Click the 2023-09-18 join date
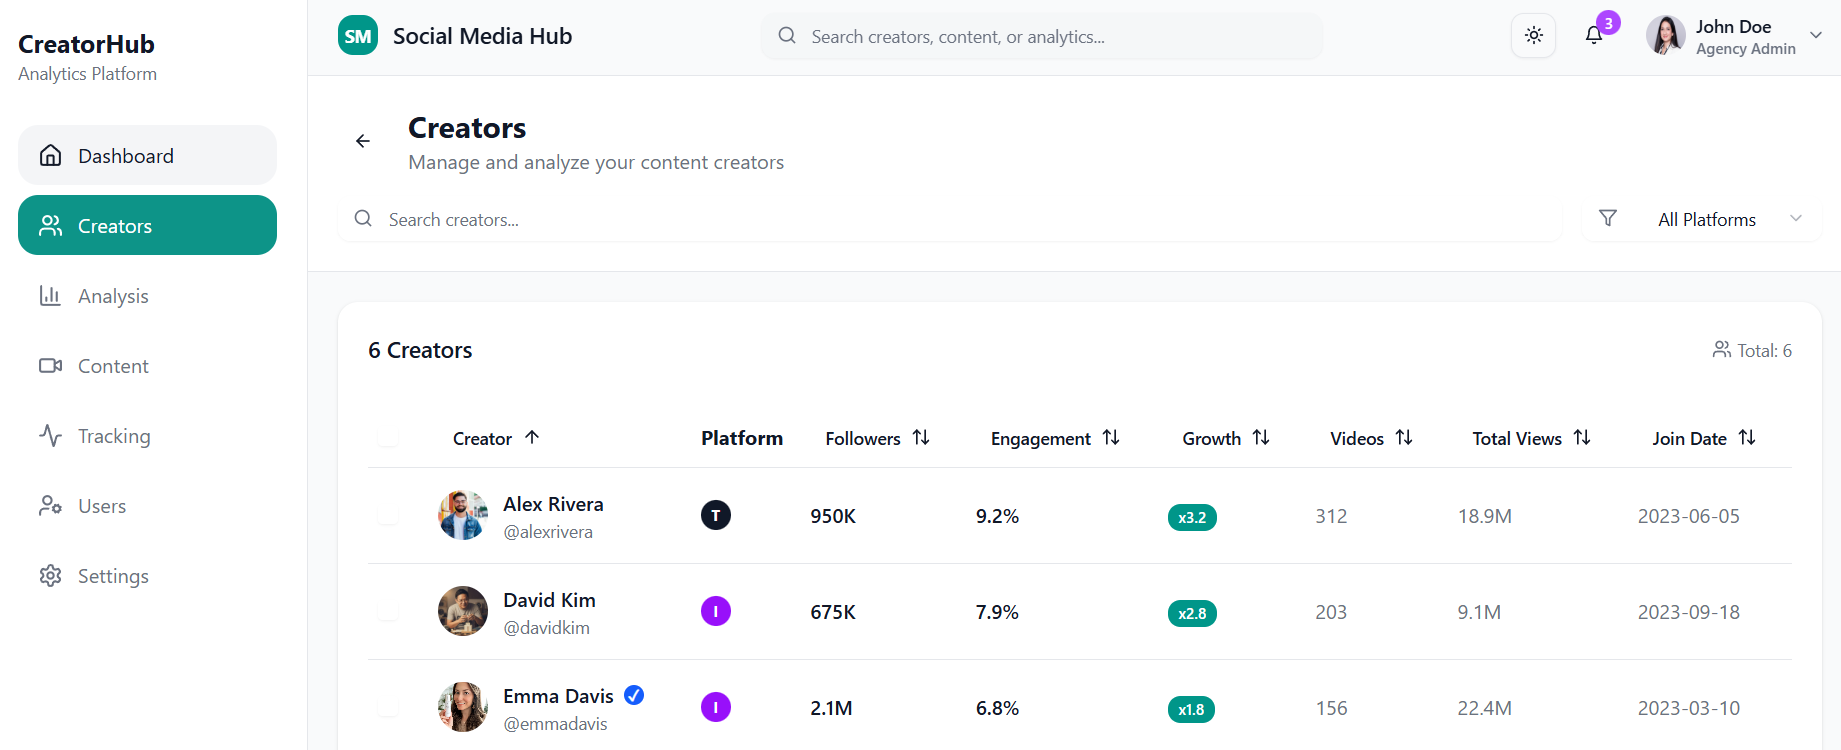 pyautogui.click(x=1688, y=612)
